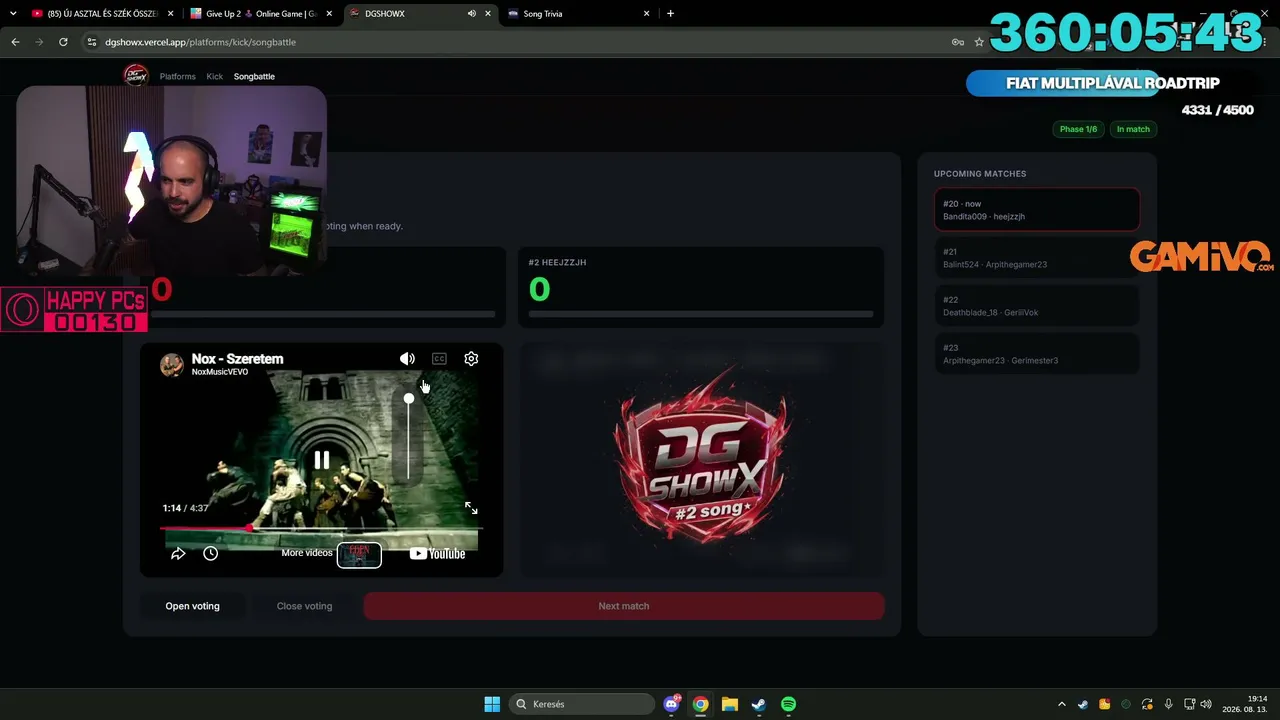Click the DG ShowX site logo

coord(135,76)
